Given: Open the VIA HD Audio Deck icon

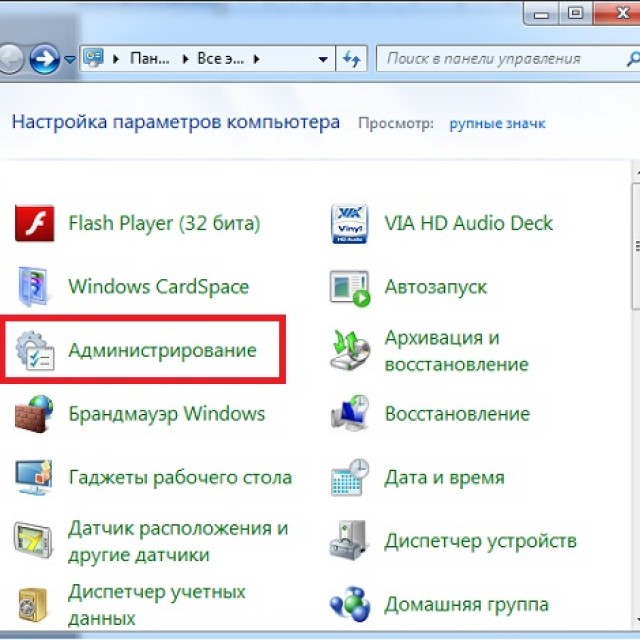Looking at the screenshot, I should point(349,224).
